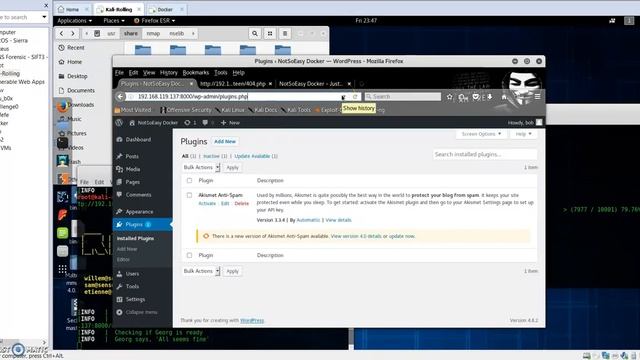The height and width of the screenshot is (360, 640).
Task: Bookmark this page with the star icon
Action: click(449, 97)
